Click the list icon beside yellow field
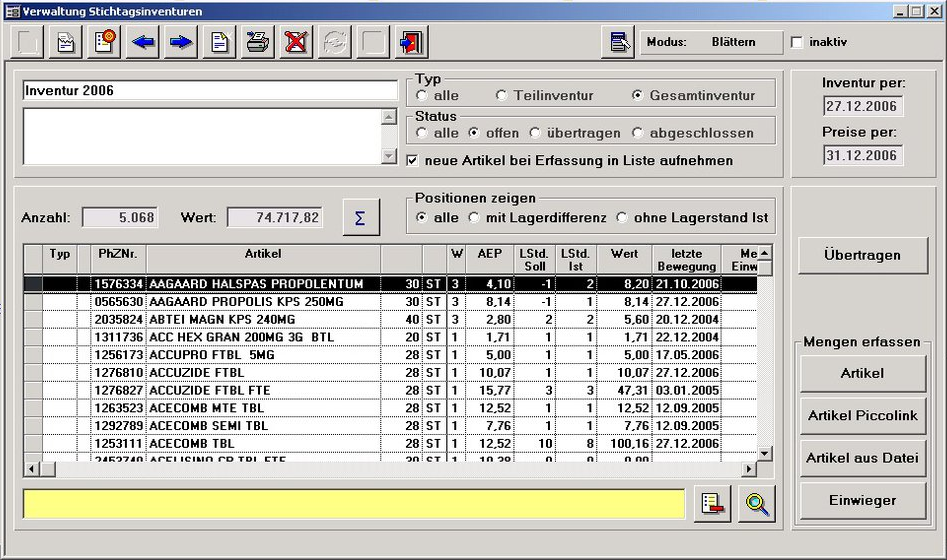The height and width of the screenshot is (560, 947). 714,504
